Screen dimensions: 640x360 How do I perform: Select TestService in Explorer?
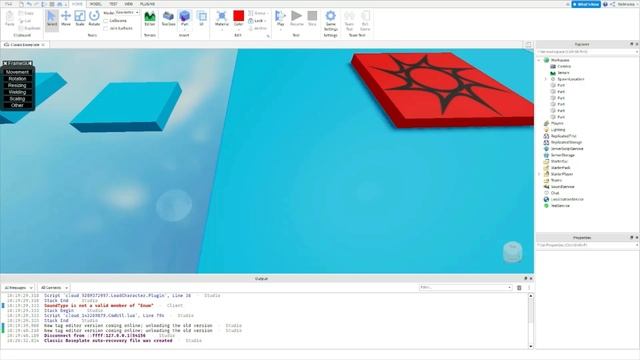point(560,206)
